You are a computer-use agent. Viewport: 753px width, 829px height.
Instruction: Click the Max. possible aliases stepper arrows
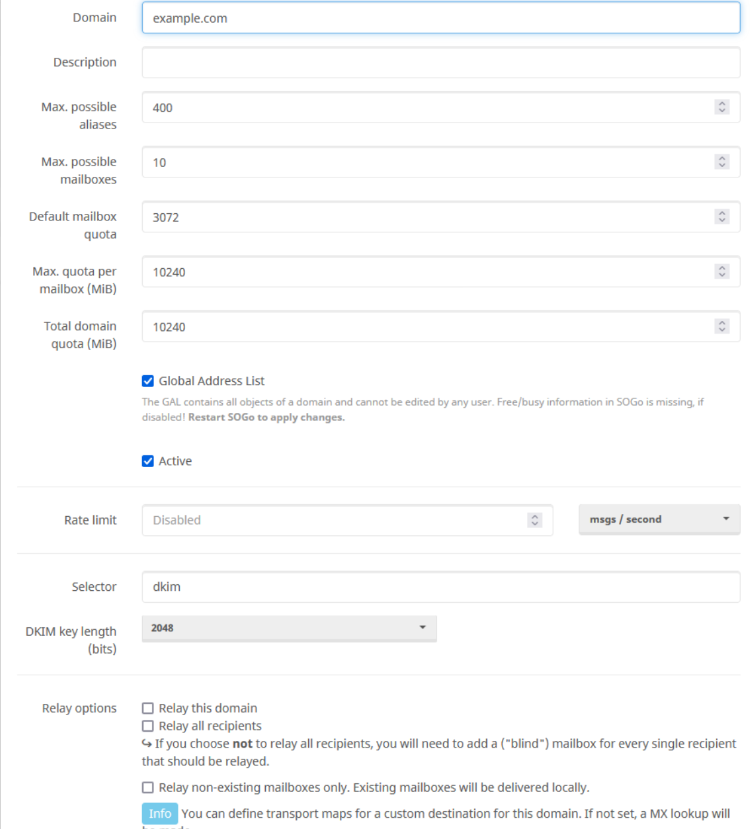pyautogui.click(x=721, y=107)
